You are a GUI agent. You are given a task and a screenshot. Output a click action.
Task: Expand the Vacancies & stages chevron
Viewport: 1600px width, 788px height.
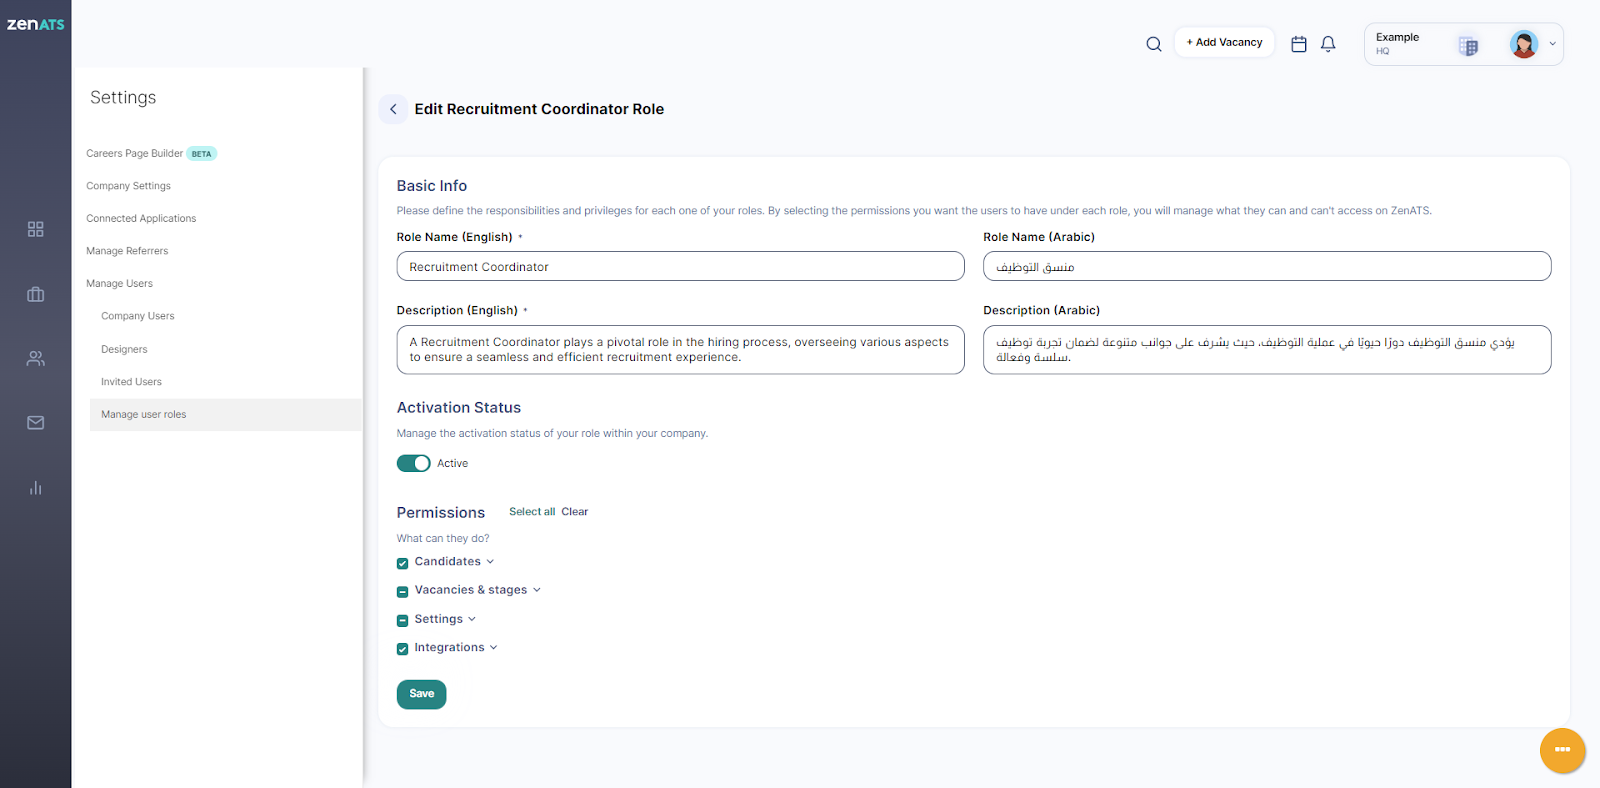(537, 590)
